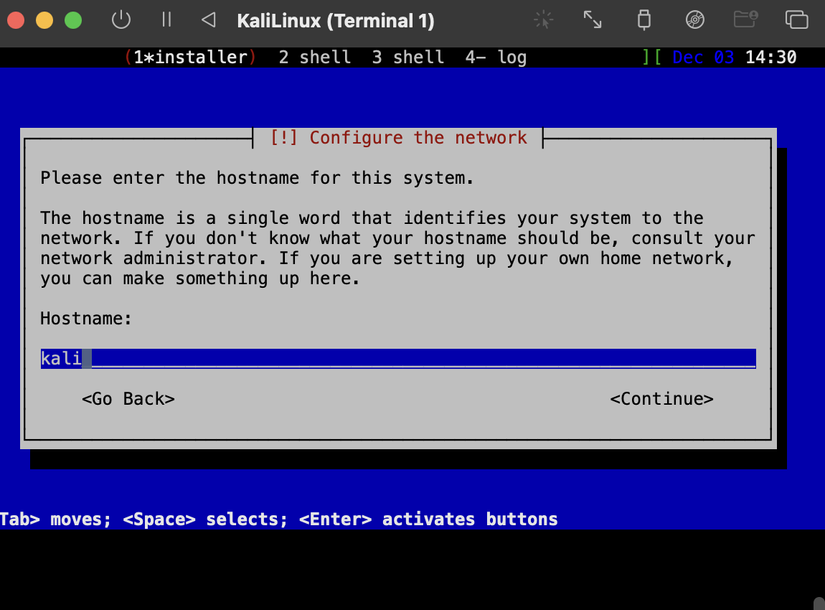Maximize the window with green button
Screen dimensions: 825x610
click(x=73, y=21)
